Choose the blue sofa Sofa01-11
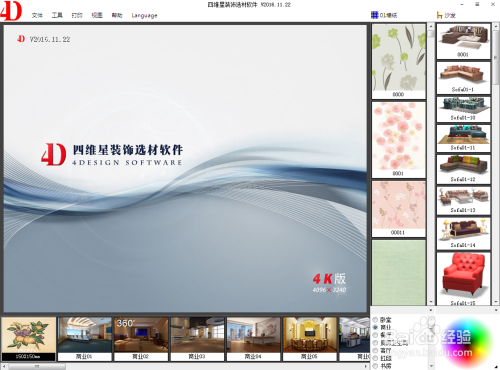Viewport: 500px width, 370px height. pyautogui.click(x=463, y=138)
